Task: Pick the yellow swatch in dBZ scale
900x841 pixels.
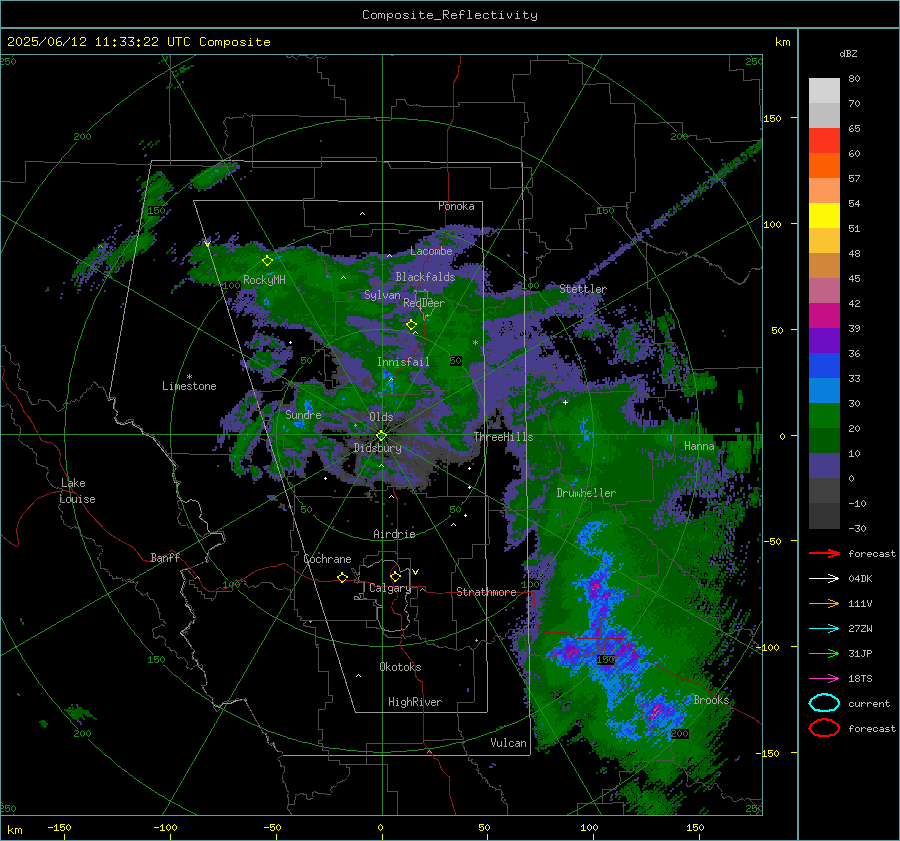Action: coord(824,216)
